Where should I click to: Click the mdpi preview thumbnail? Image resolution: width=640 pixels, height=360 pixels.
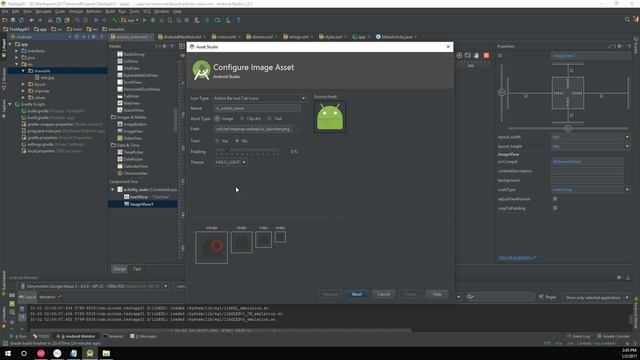click(280, 237)
